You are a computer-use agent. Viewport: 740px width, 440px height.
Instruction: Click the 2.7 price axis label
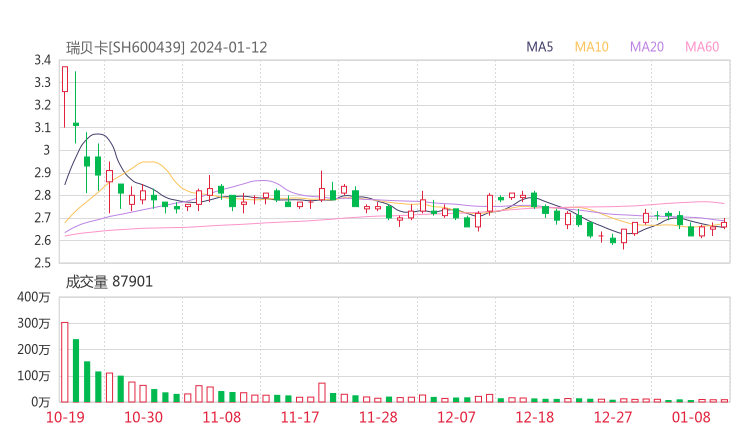coord(42,218)
